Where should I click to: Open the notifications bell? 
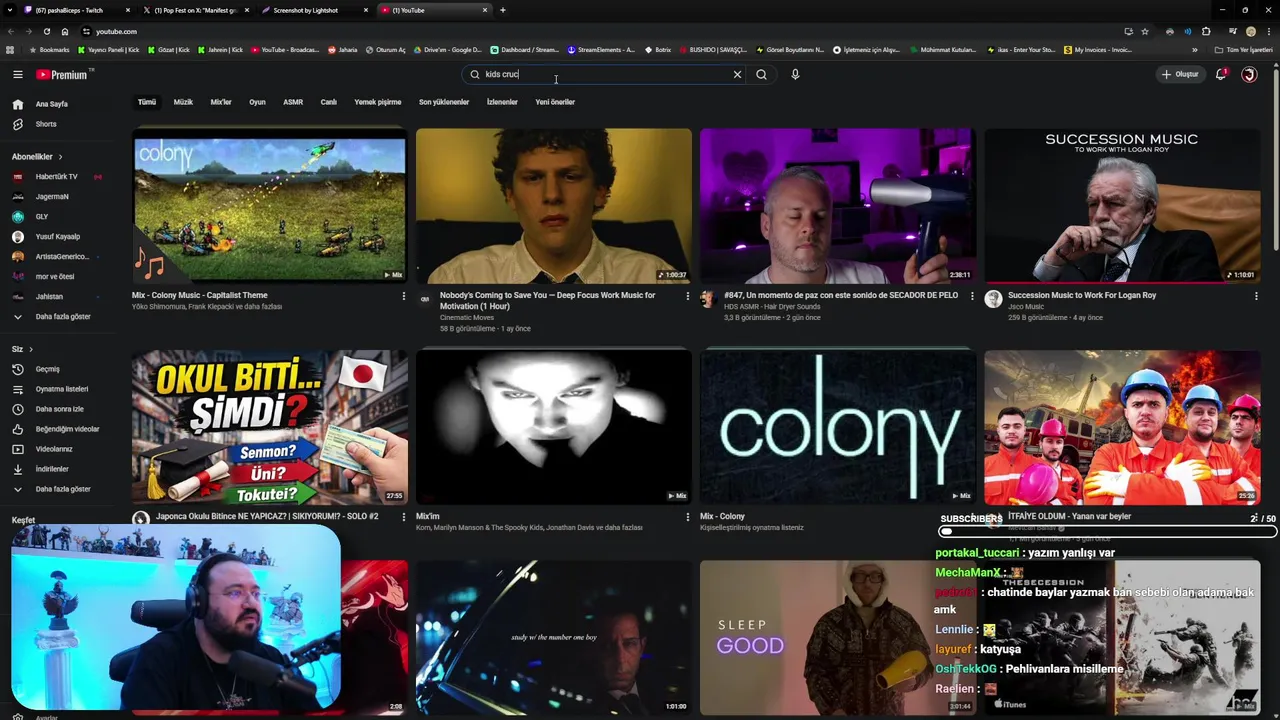pos(1220,74)
